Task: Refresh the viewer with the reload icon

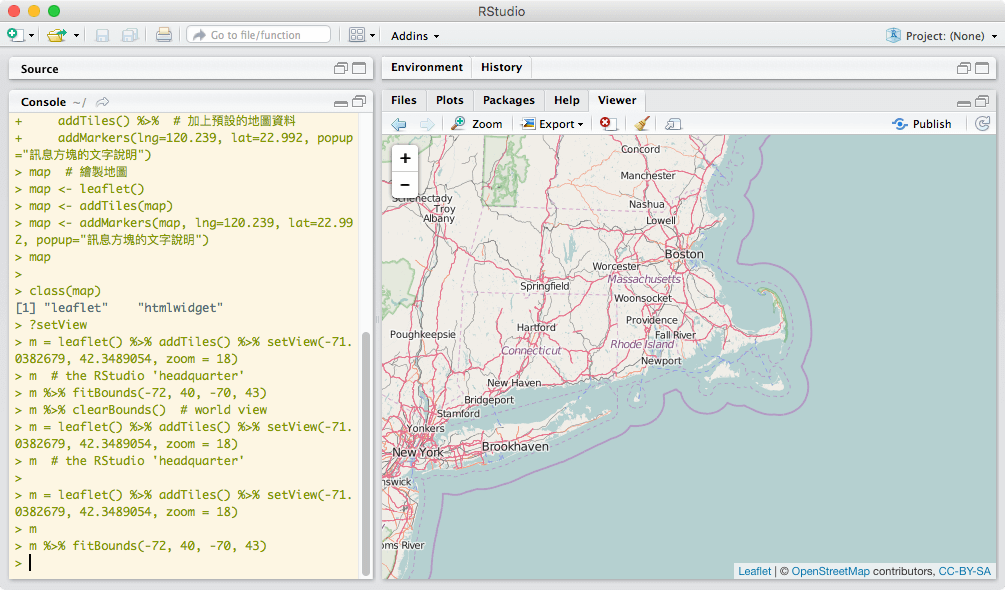Action: pyautogui.click(x=982, y=124)
